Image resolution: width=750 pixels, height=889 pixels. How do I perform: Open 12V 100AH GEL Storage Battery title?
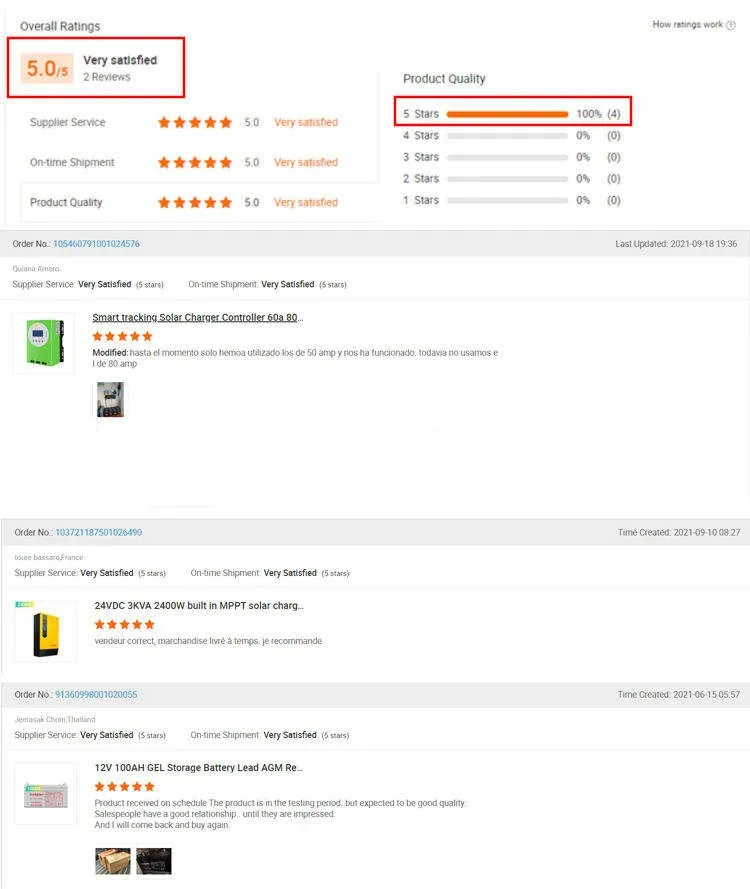pos(198,768)
